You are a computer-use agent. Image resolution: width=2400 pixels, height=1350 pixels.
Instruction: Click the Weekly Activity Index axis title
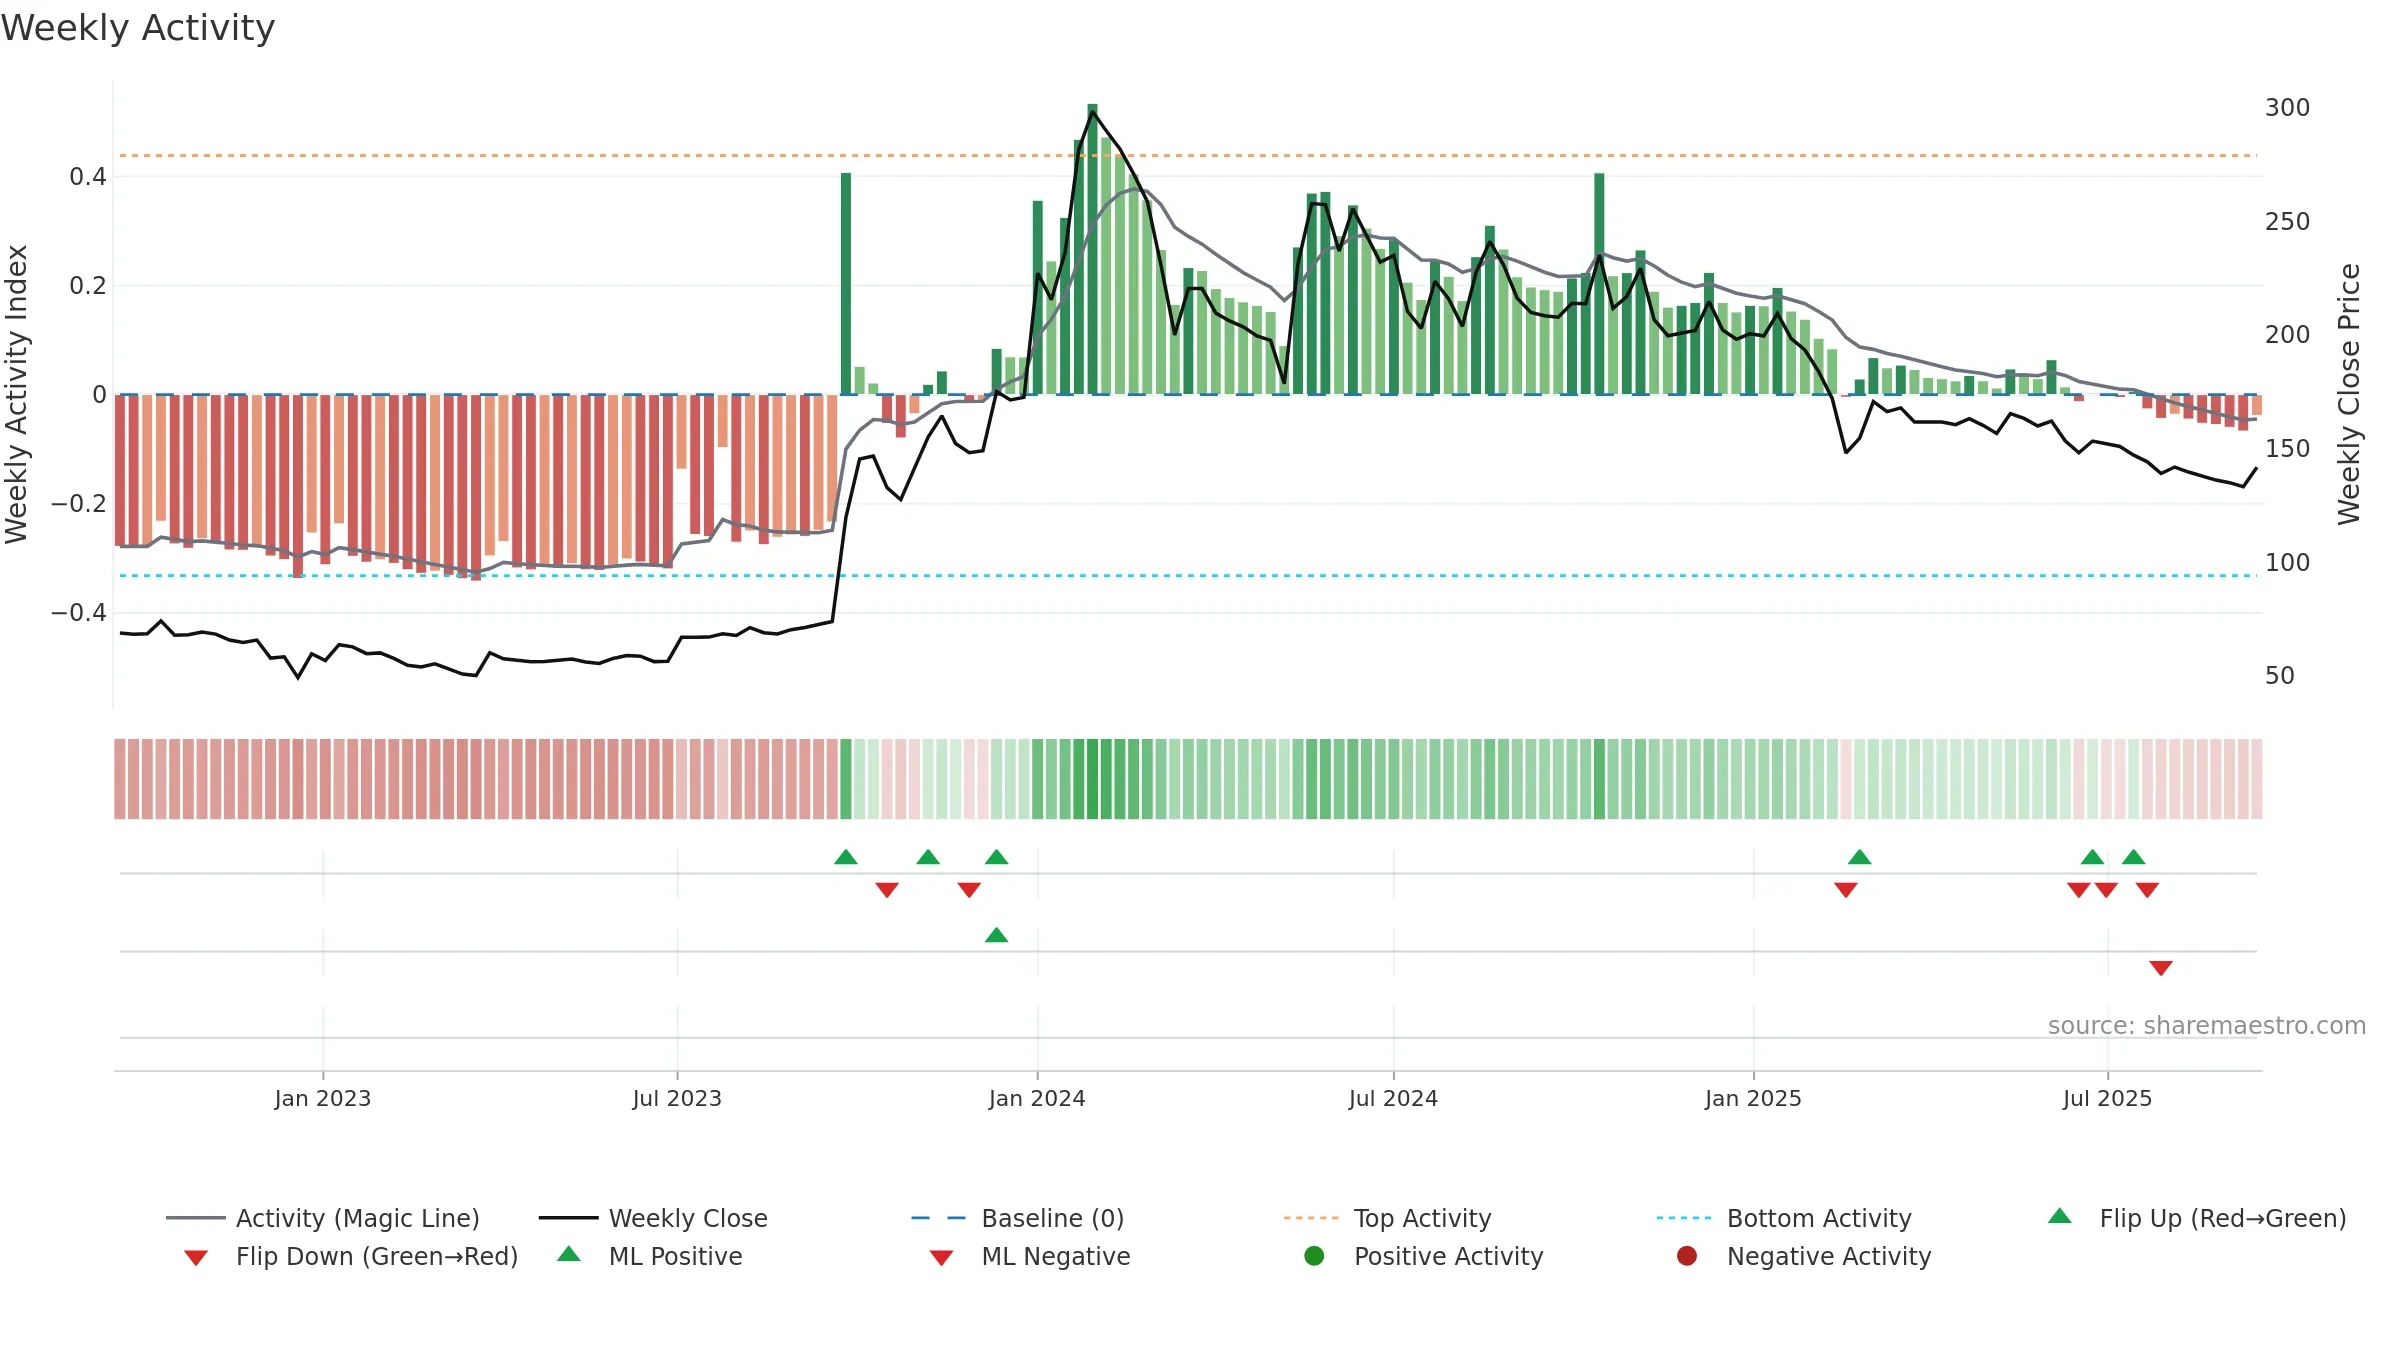[x=16, y=394]
